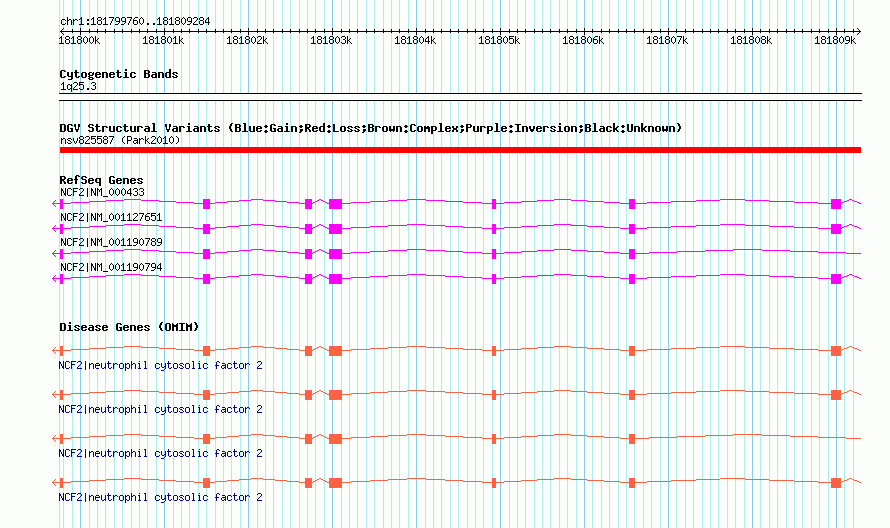Click the chr1:181799760..181809284 region label
This screenshot has width=890, height=528.
[135, 22]
